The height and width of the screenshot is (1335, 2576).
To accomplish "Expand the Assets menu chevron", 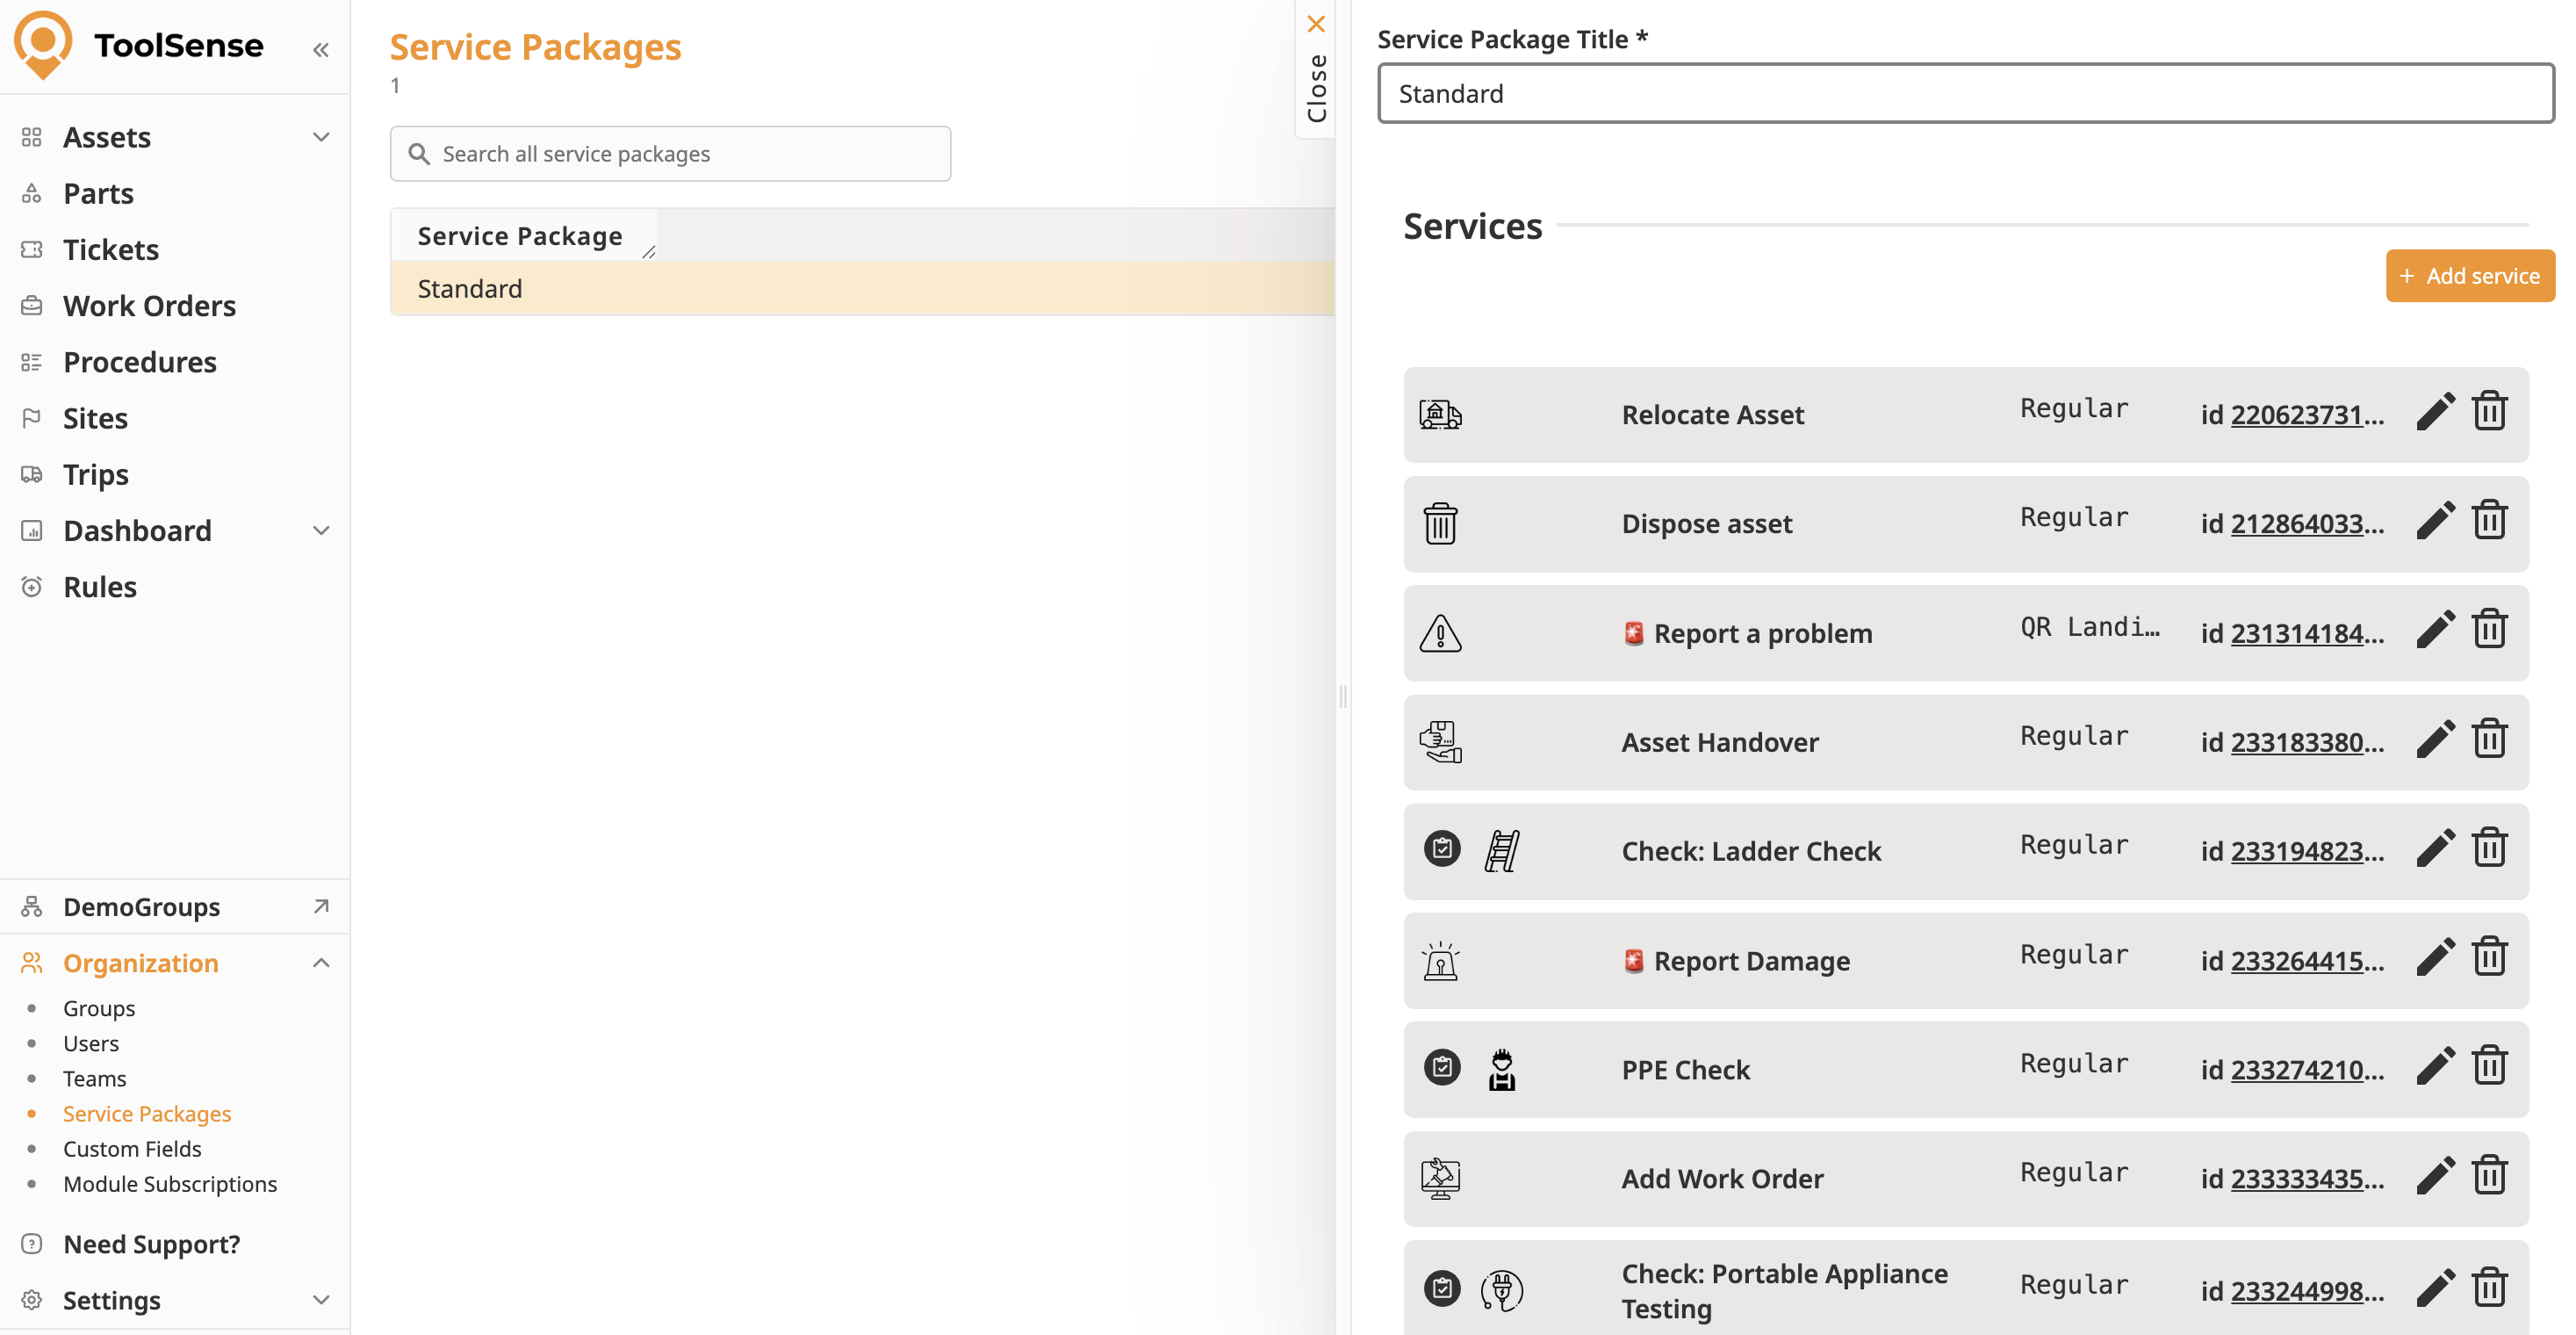I will click(x=320, y=137).
